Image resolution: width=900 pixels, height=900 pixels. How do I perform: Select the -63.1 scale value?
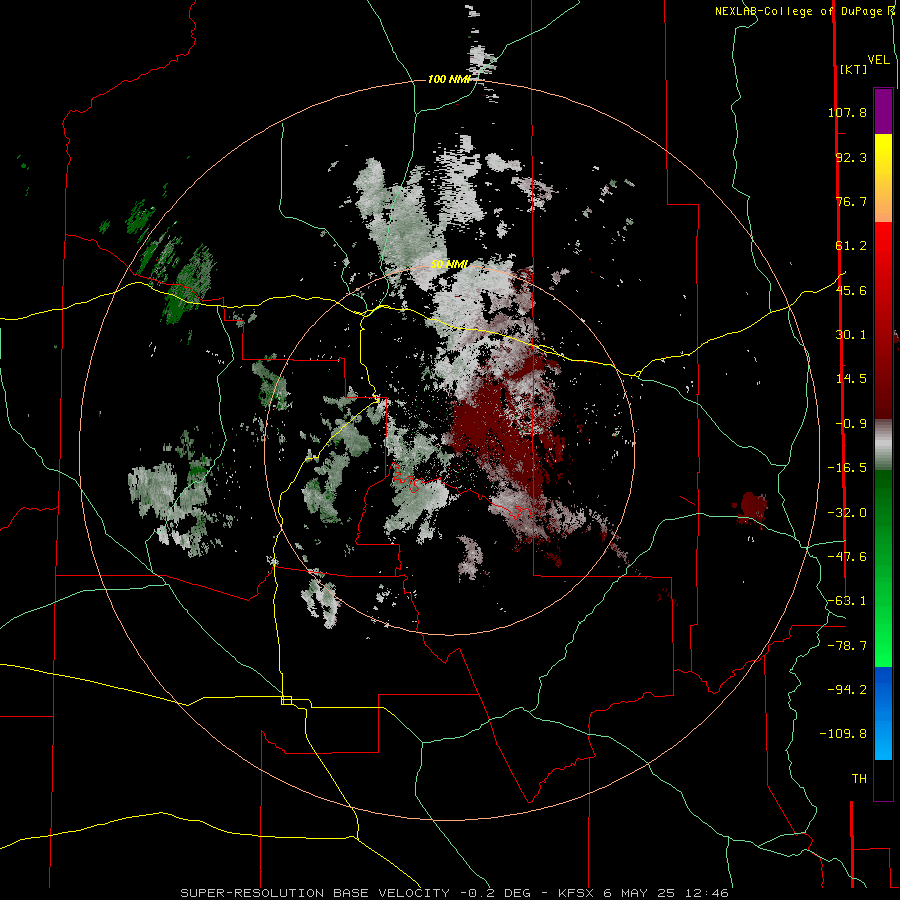tap(847, 601)
